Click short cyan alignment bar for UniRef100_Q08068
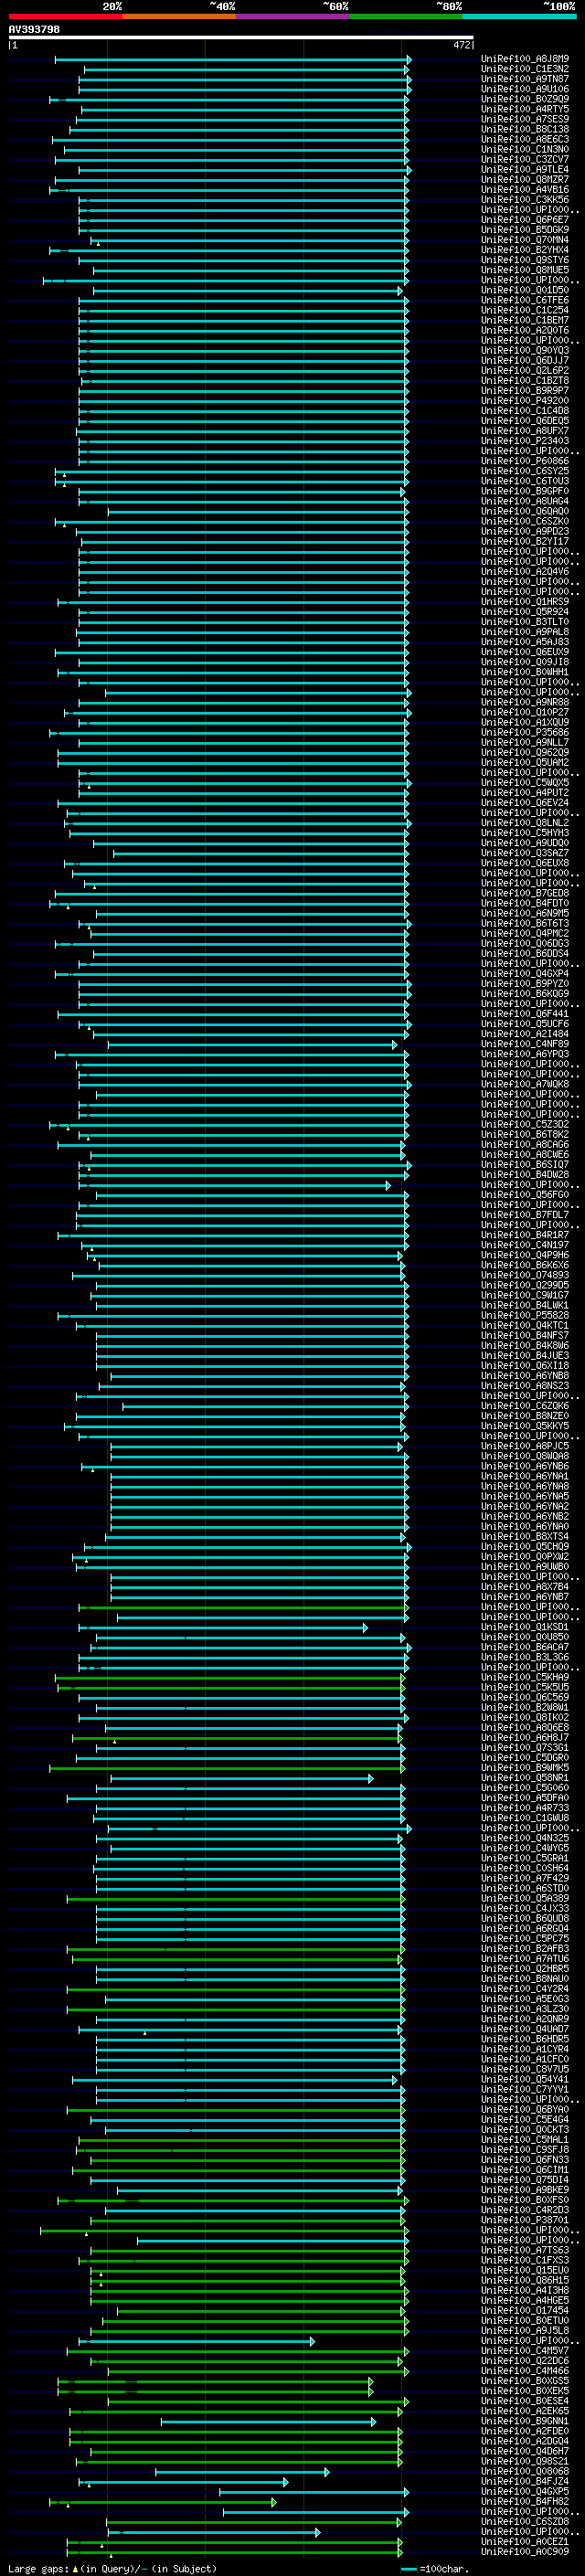 [242, 2472]
